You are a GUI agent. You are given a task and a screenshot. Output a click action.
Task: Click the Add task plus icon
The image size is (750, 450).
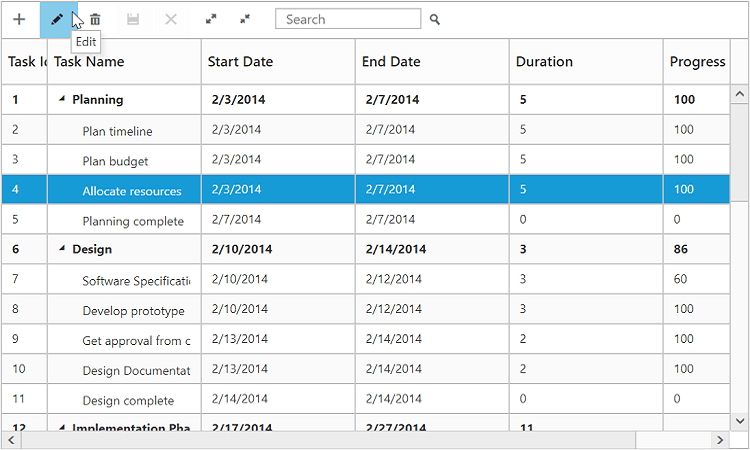(19, 19)
